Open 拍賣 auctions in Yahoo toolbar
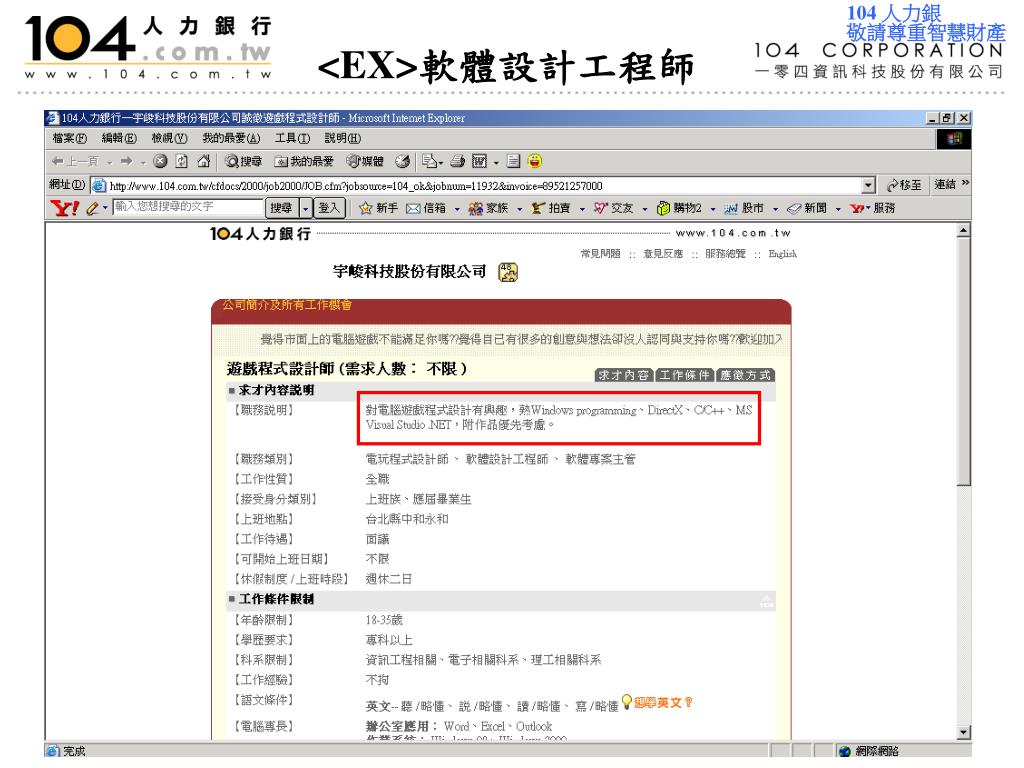This screenshot has height=768, width=1024. [x=551, y=208]
